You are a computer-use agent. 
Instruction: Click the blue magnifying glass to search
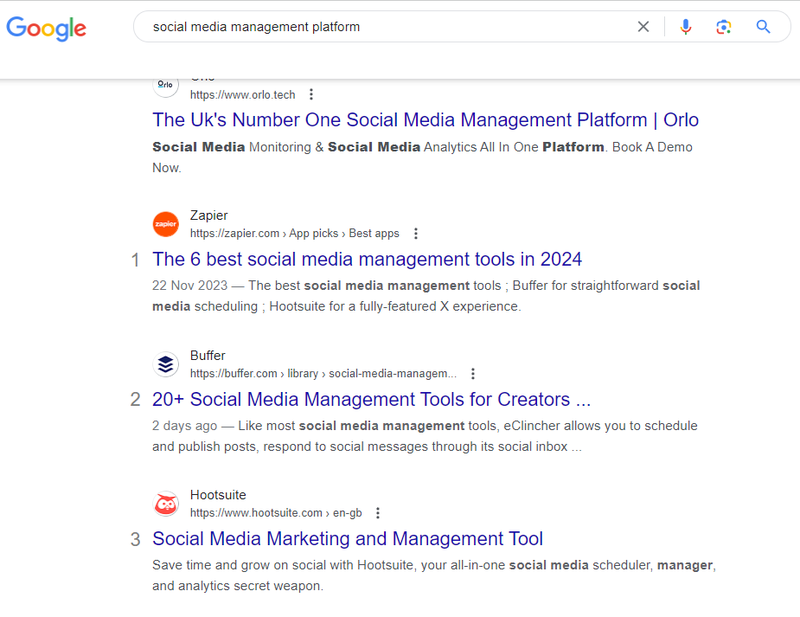click(x=762, y=27)
